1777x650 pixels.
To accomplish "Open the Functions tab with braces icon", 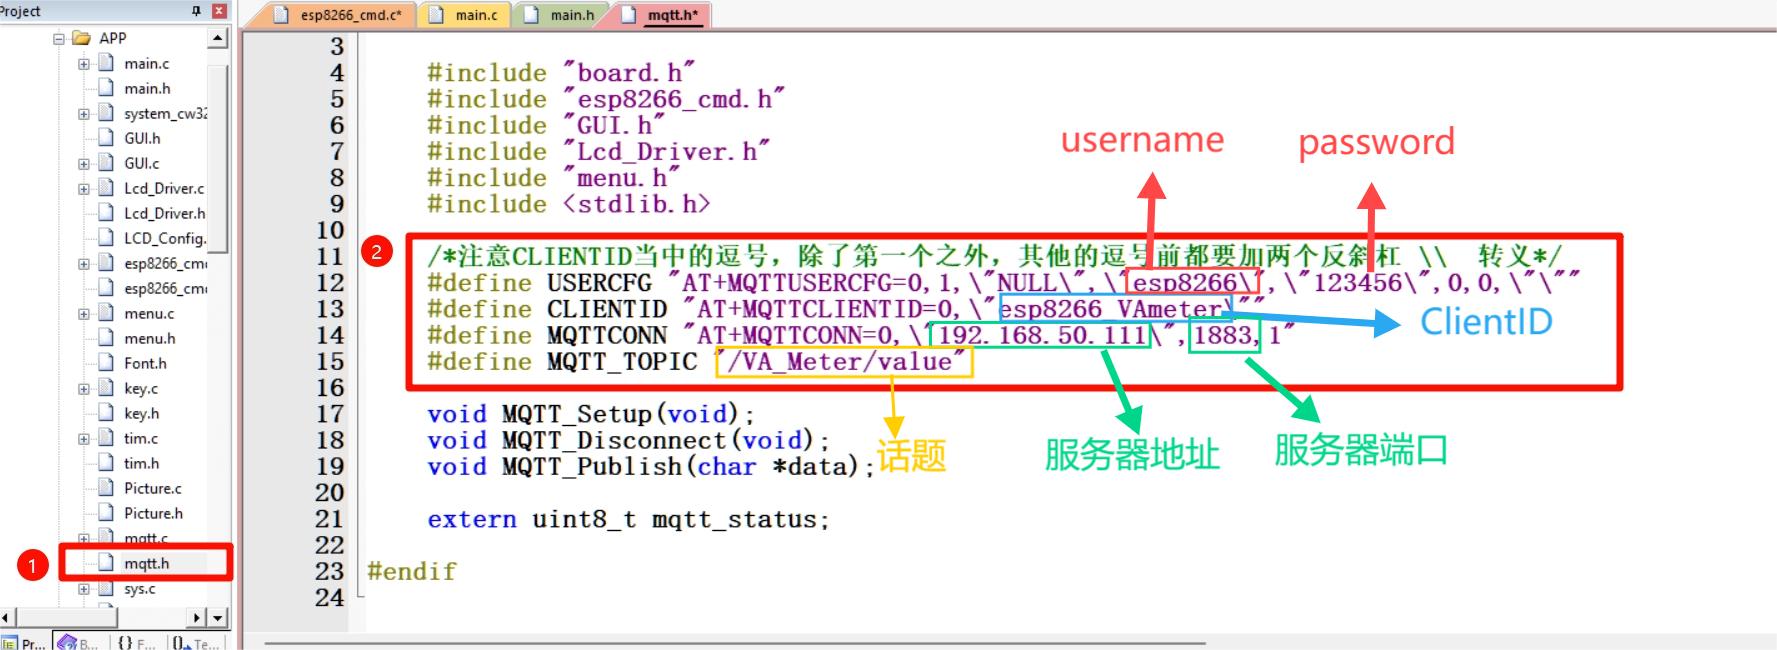I will pos(137,642).
